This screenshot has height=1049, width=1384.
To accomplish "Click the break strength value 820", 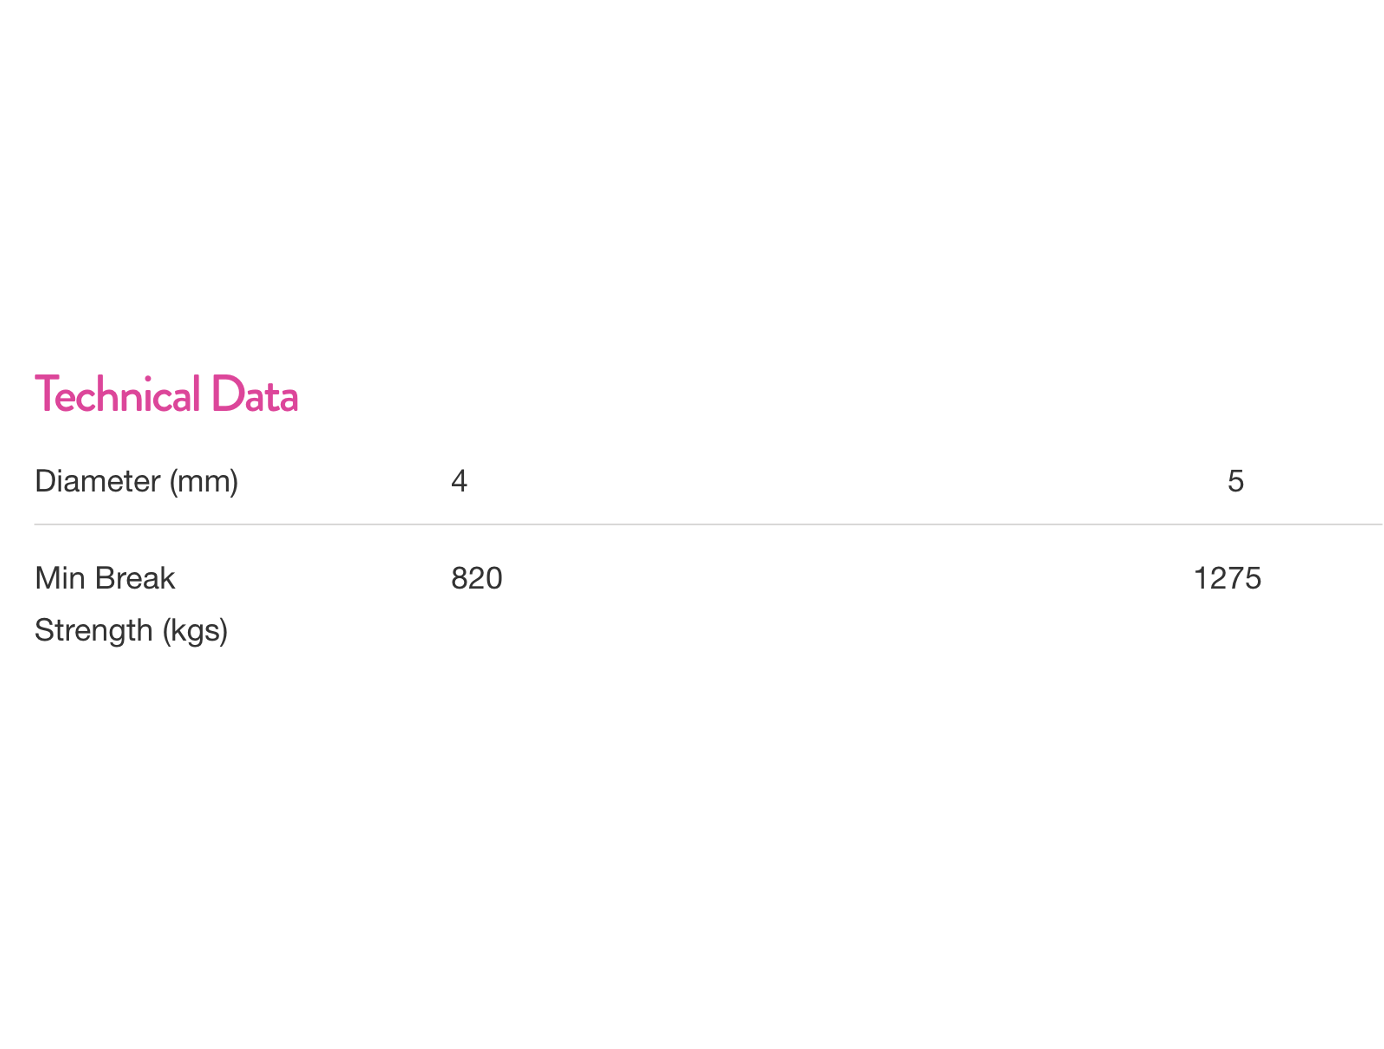I will pyautogui.click(x=477, y=578).
